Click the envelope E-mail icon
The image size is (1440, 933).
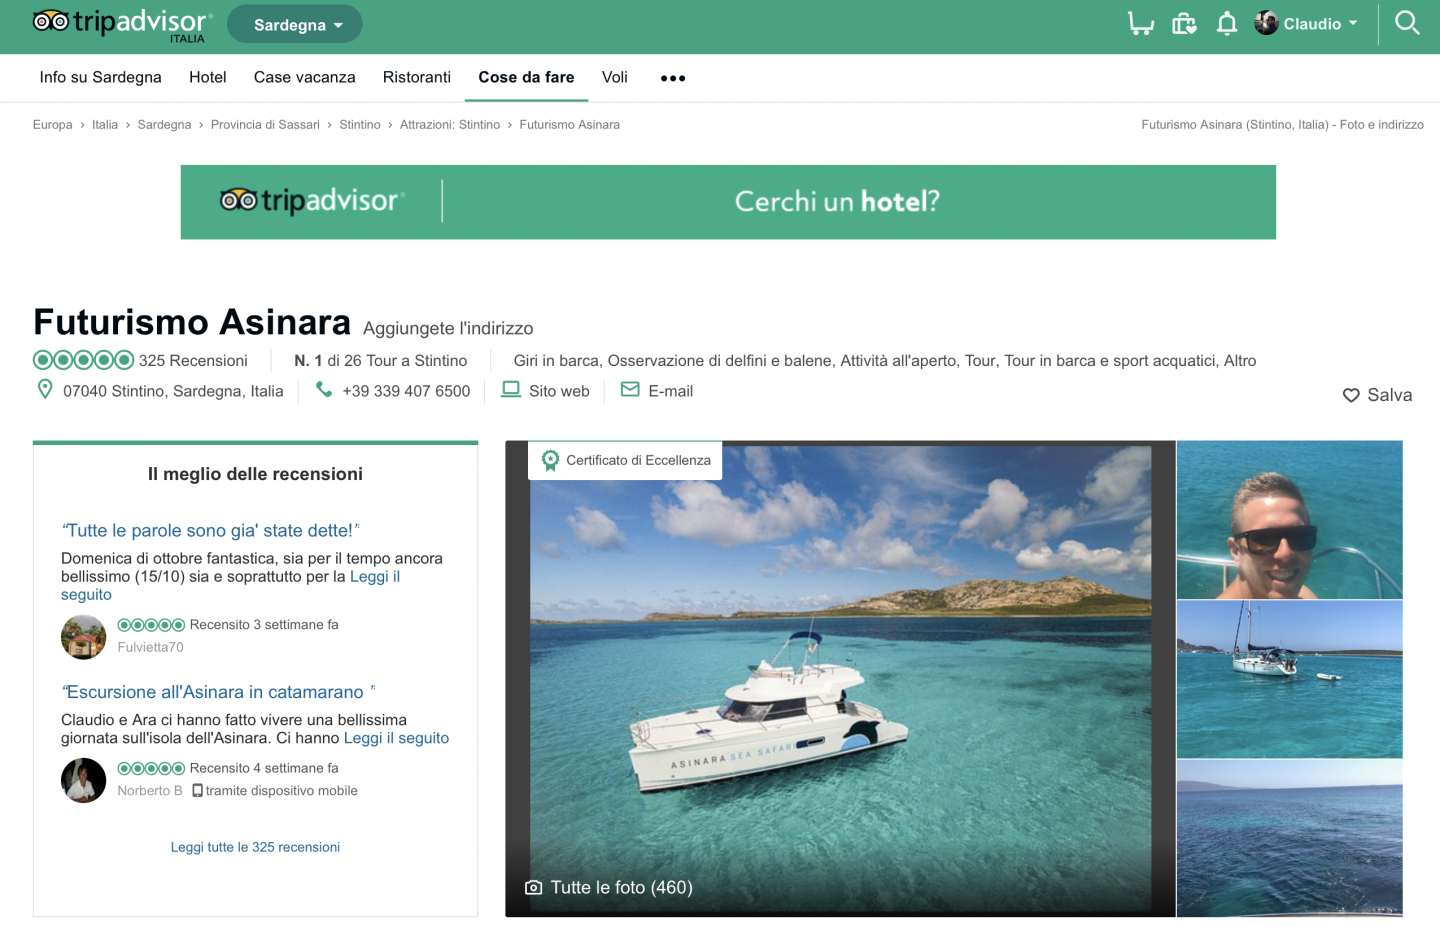pos(630,389)
